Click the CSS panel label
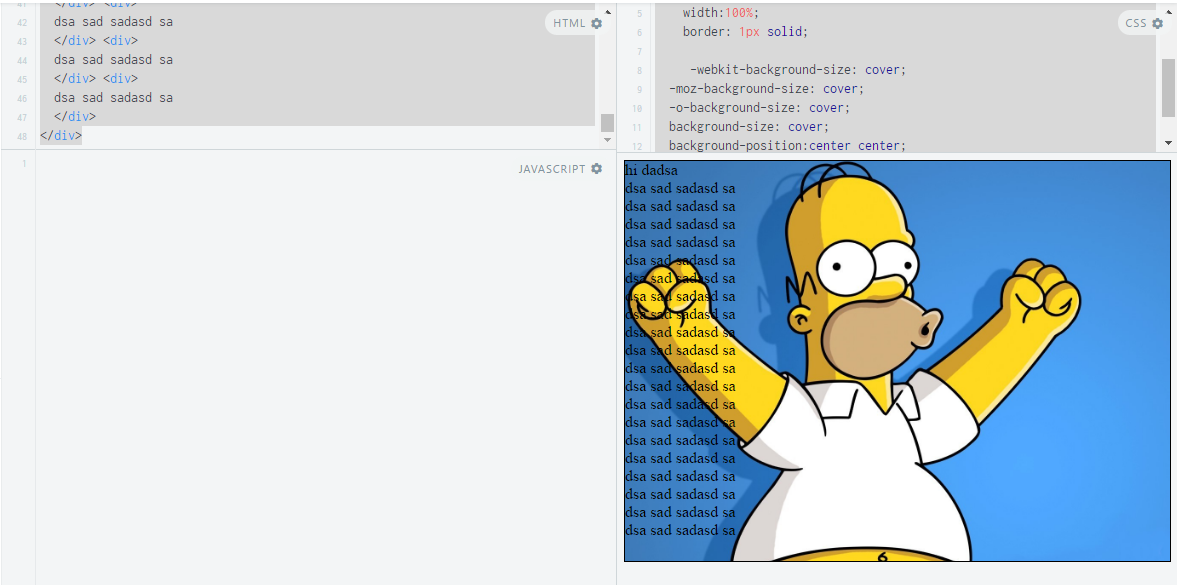Viewport: 1177px width, 585px height. [1136, 23]
